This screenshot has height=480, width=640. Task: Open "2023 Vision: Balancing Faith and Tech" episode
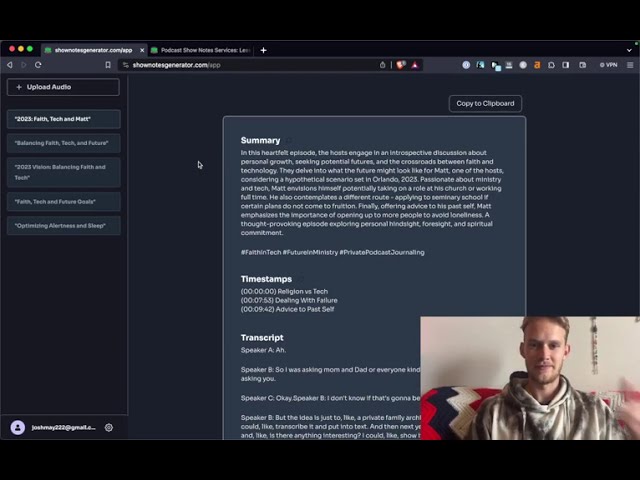click(64, 172)
